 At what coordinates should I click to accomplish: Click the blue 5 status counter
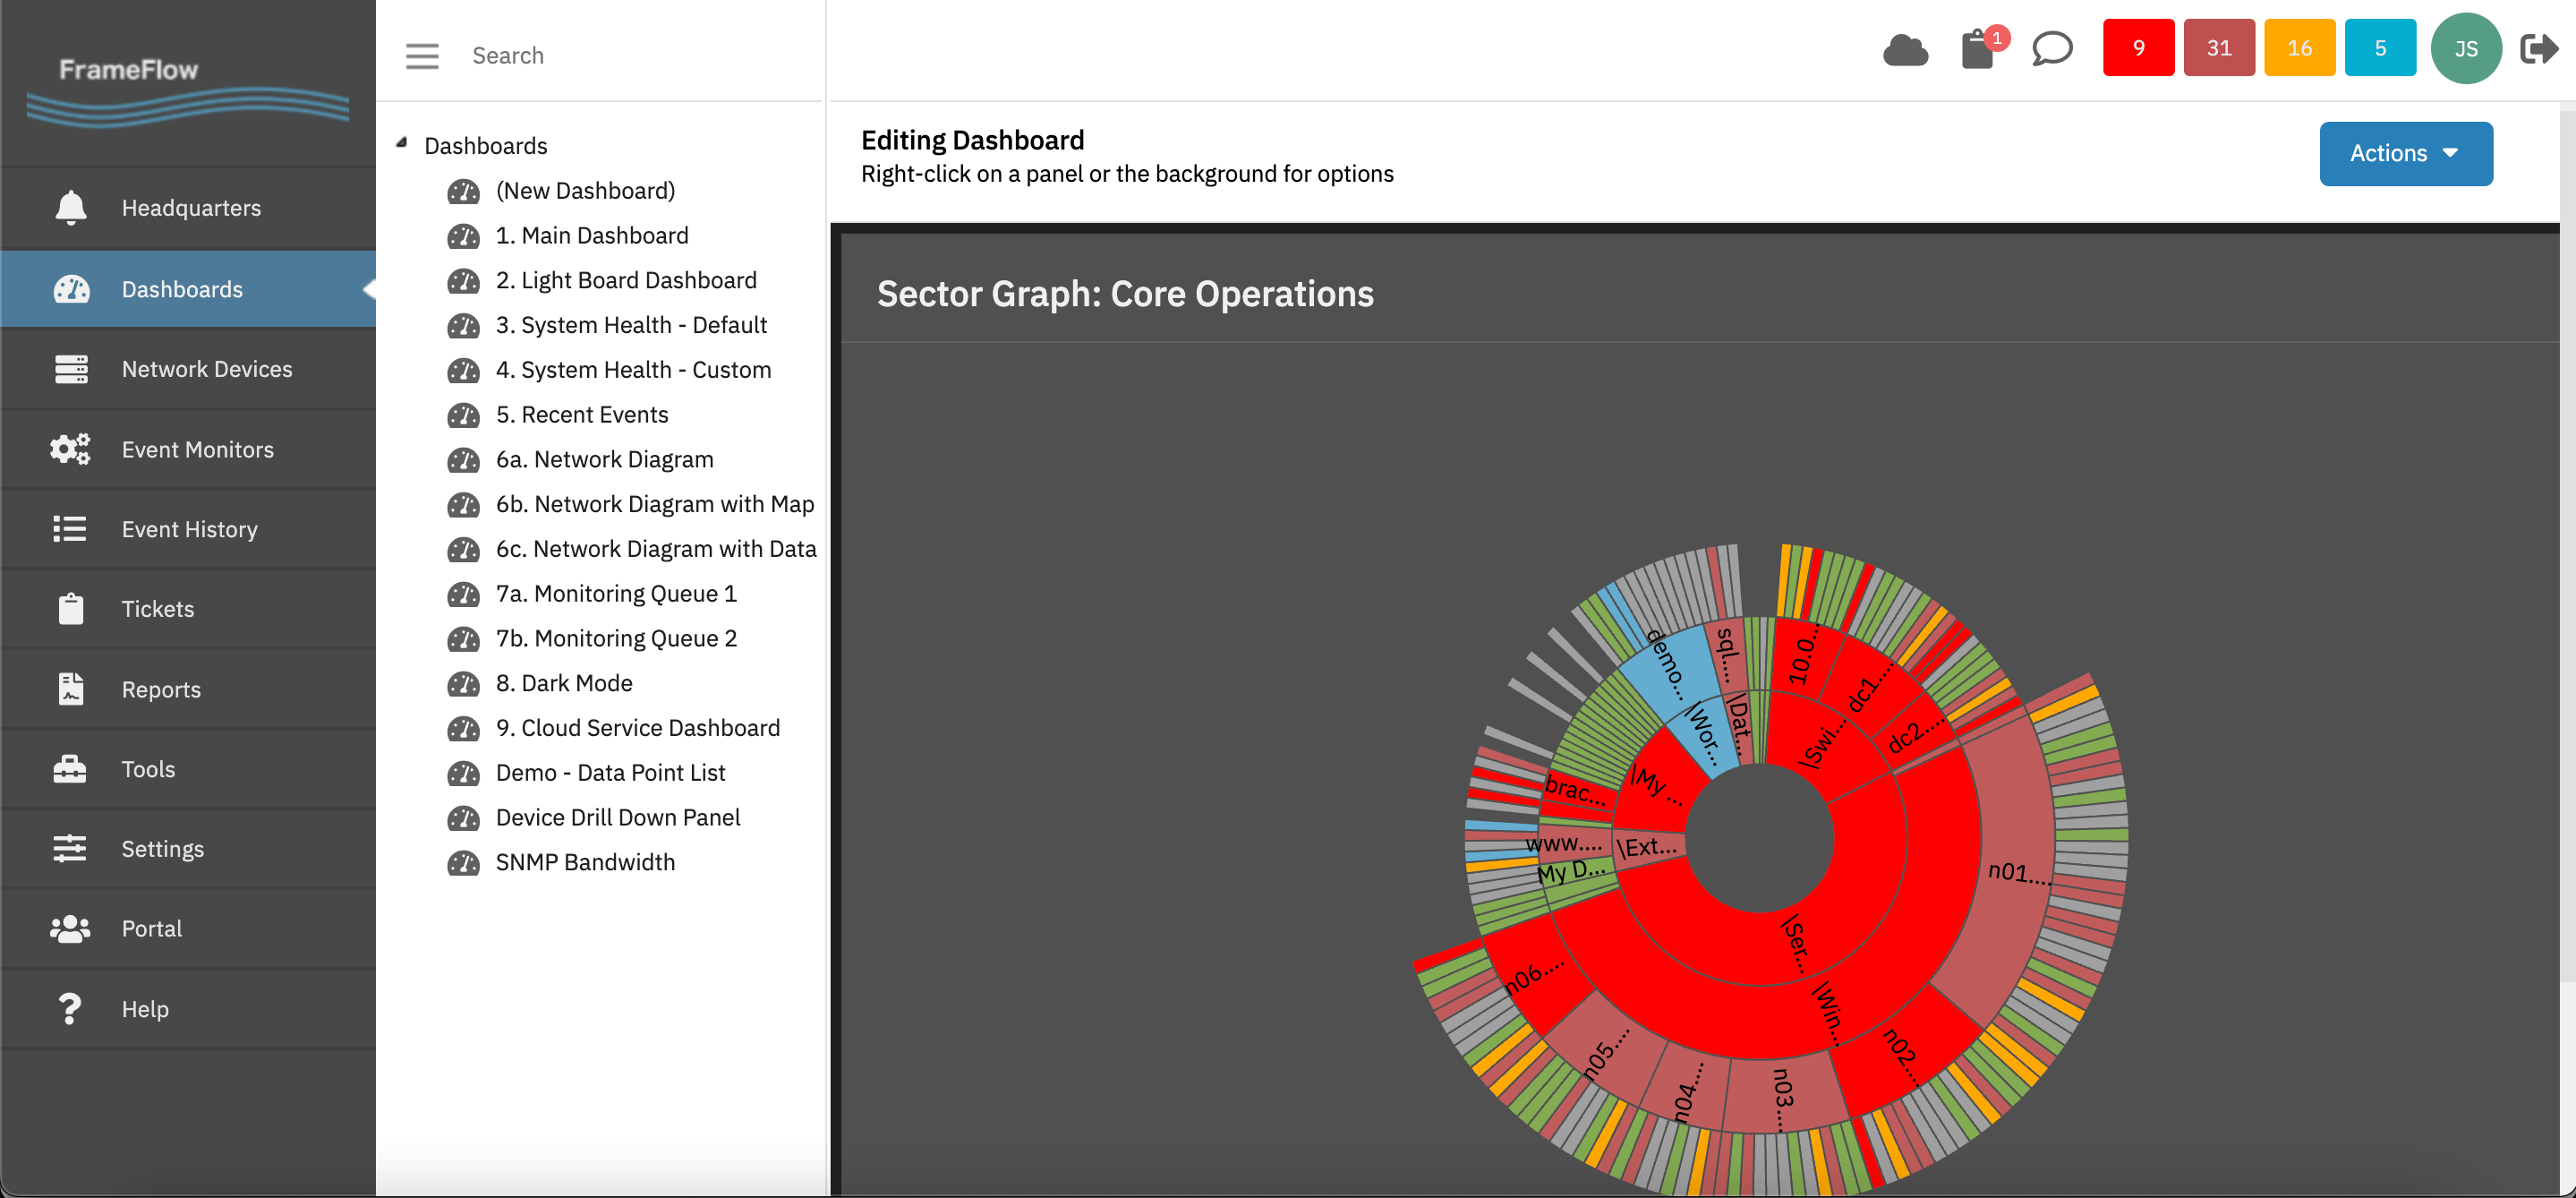coord(2379,48)
